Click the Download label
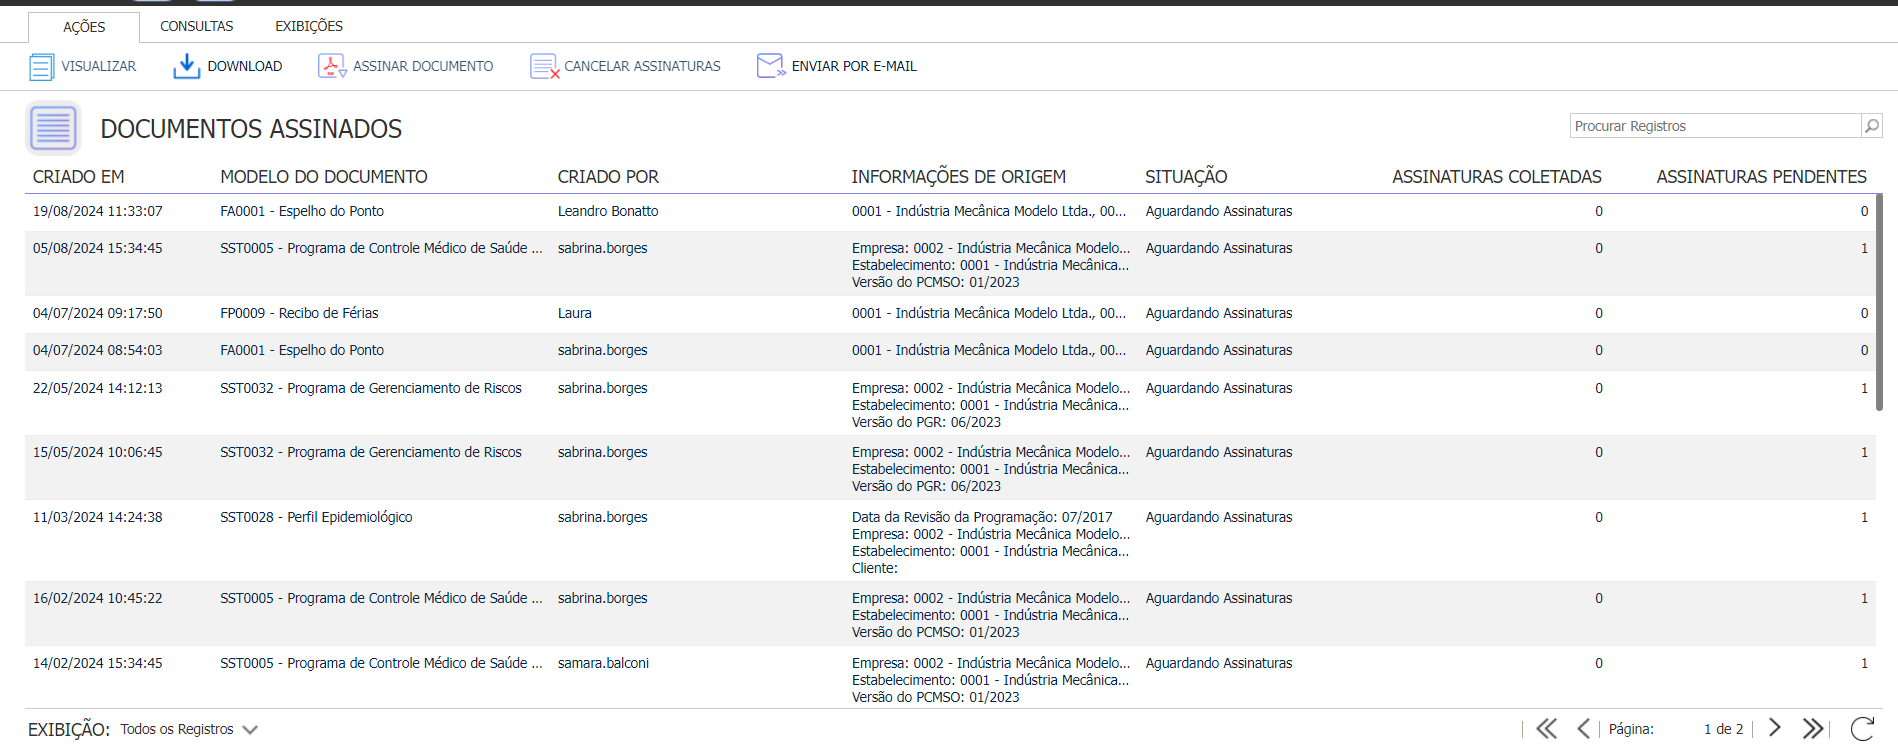This screenshot has width=1898, height=751. [245, 66]
